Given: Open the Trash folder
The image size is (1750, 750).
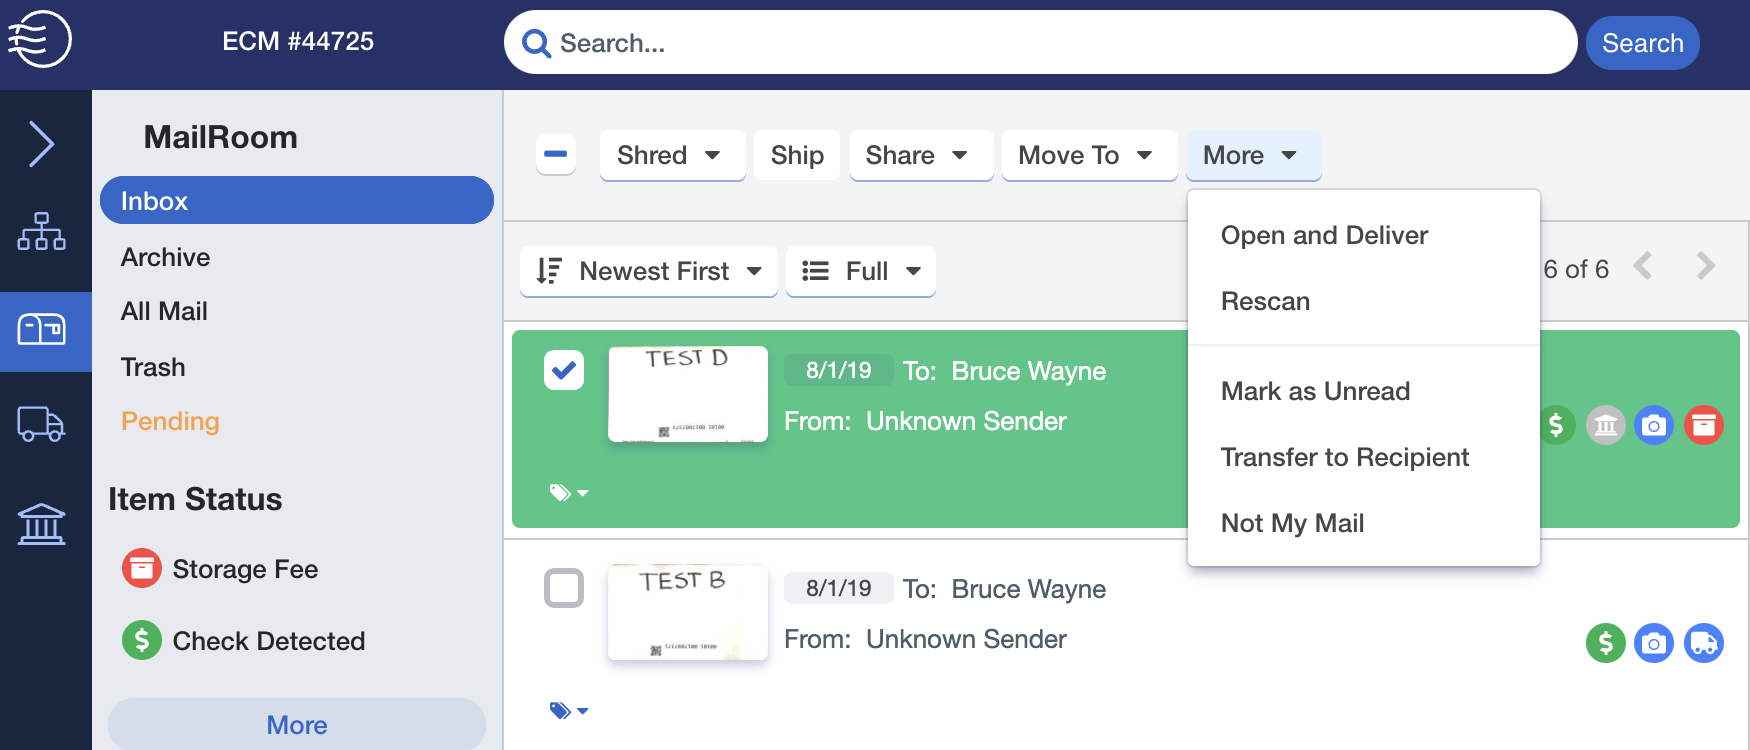Looking at the screenshot, I should (153, 367).
